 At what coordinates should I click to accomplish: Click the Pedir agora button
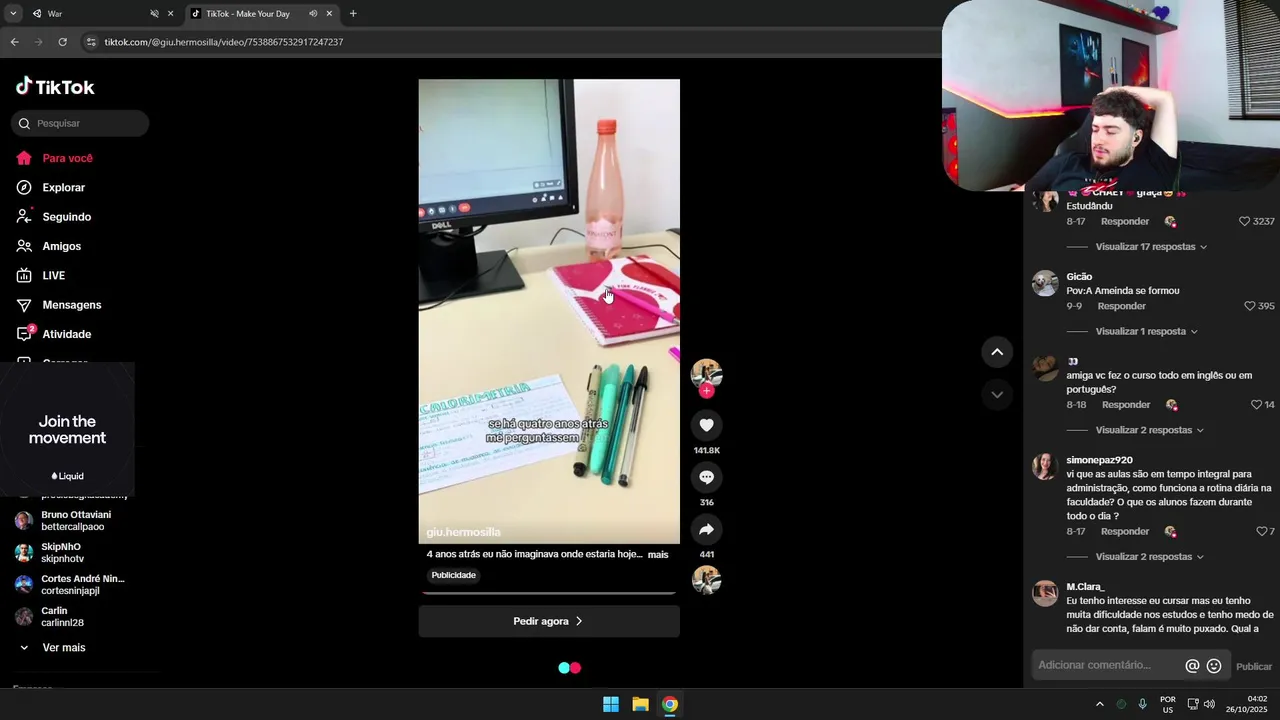coord(549,621)
